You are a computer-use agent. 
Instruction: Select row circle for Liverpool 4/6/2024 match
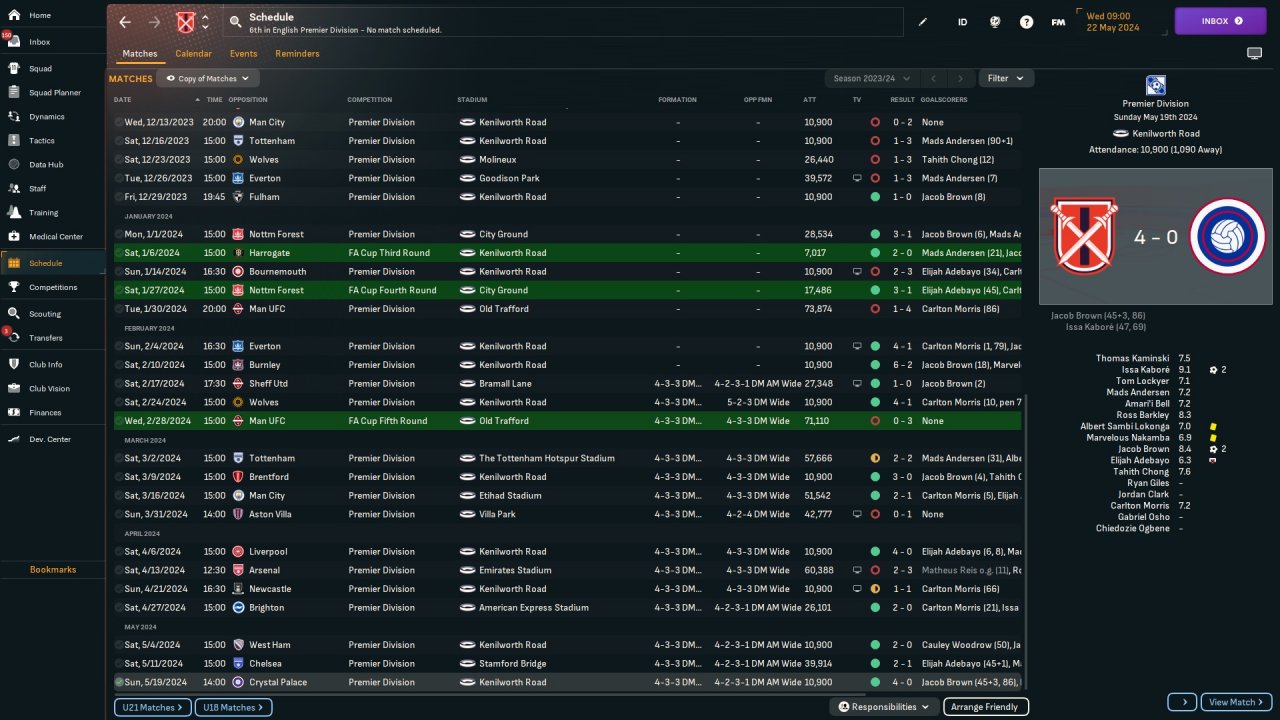(119, 552)
